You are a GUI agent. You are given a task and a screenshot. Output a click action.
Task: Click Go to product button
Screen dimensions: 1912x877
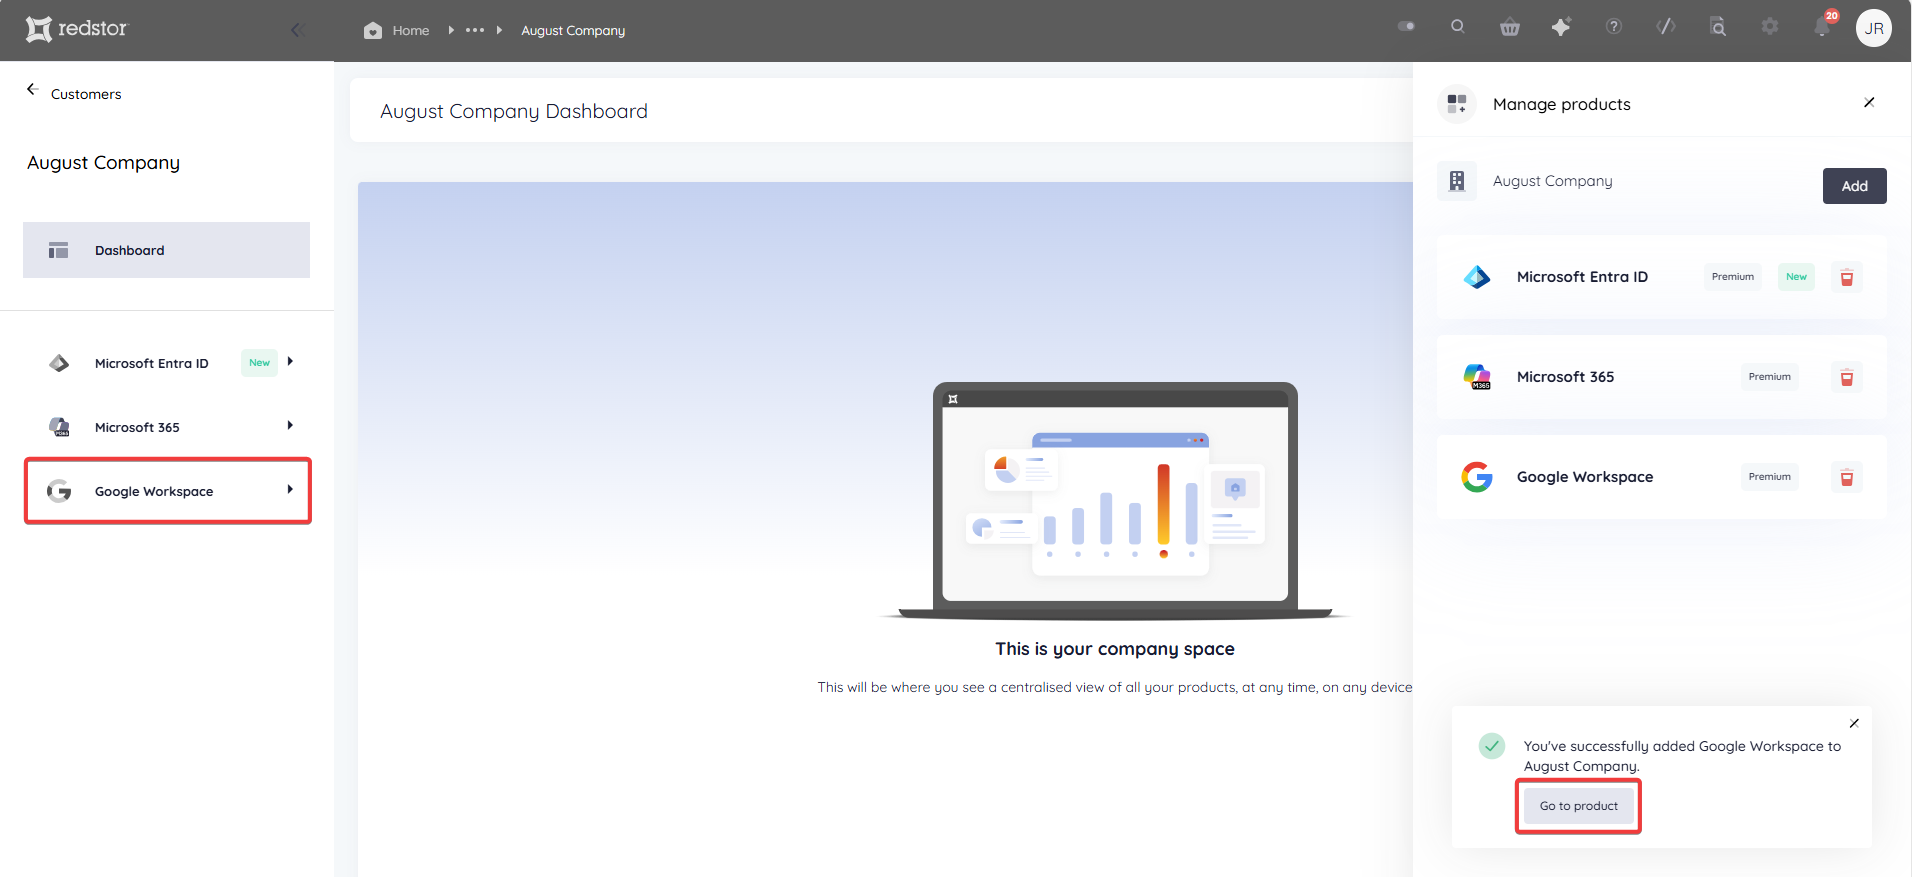pos(1579,806)
